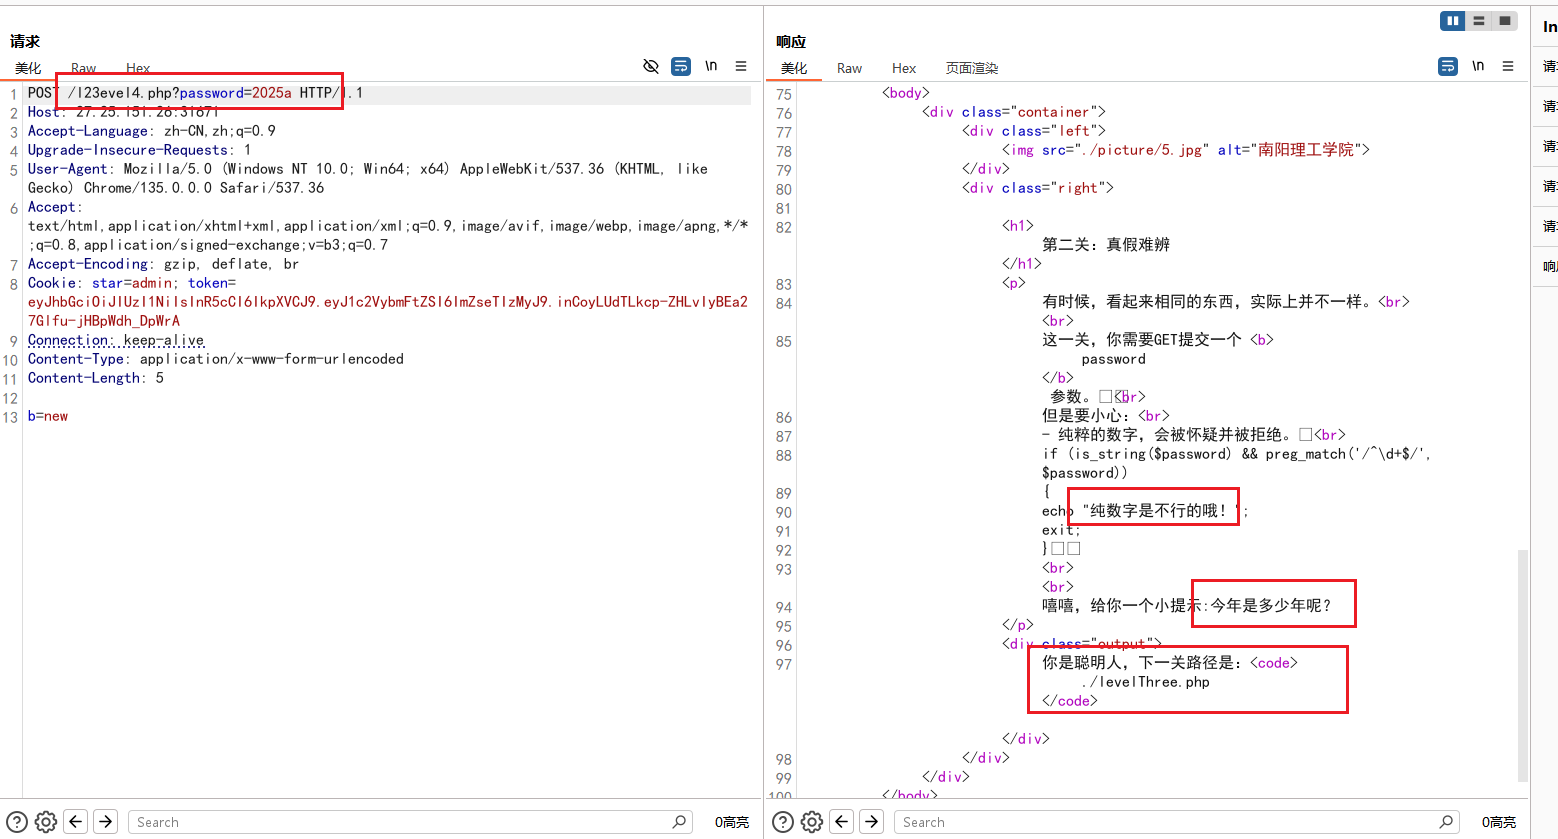This screenshot has height=839, width=1558.
Task: Open help icon under response panel
Action: [783, 822]
